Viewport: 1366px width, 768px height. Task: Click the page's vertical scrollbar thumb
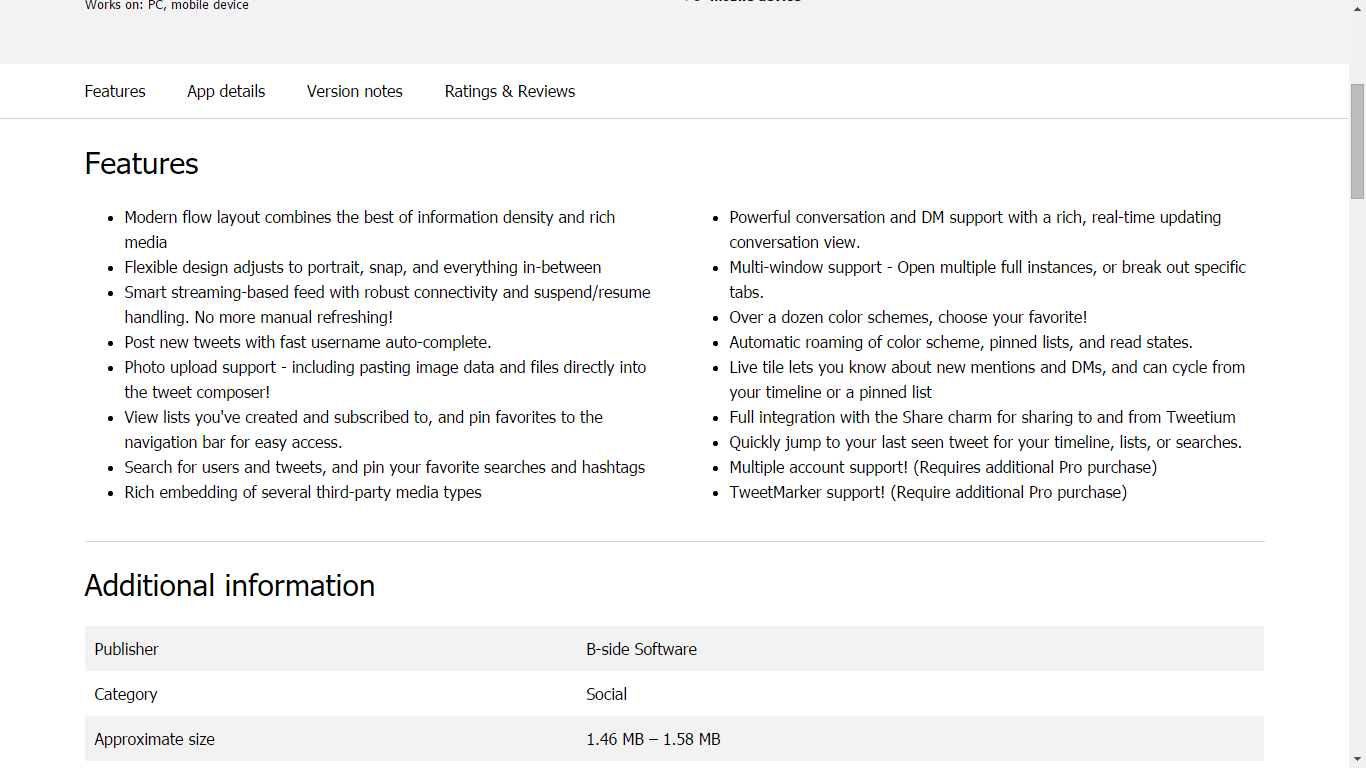[1357, 141]
